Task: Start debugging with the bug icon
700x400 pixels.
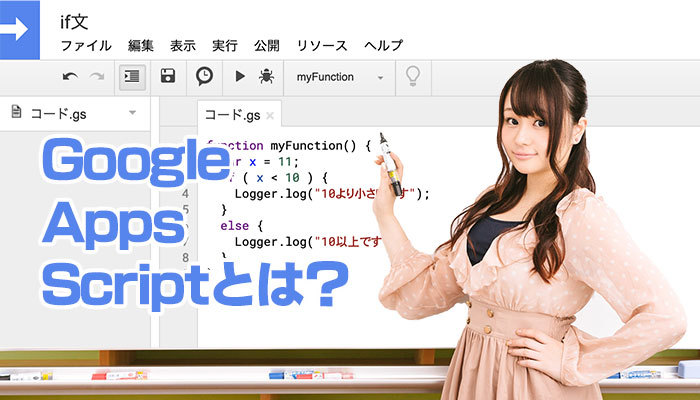Action: 266,76
